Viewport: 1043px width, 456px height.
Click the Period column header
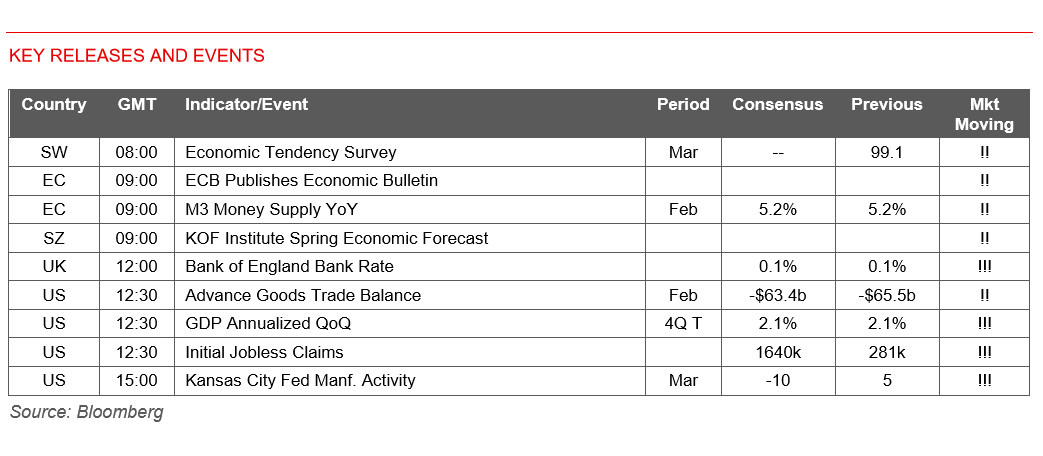[x=683, y=105]
